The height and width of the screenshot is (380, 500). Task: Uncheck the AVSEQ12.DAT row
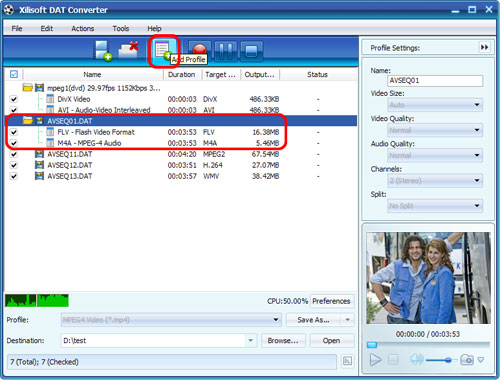14,165
